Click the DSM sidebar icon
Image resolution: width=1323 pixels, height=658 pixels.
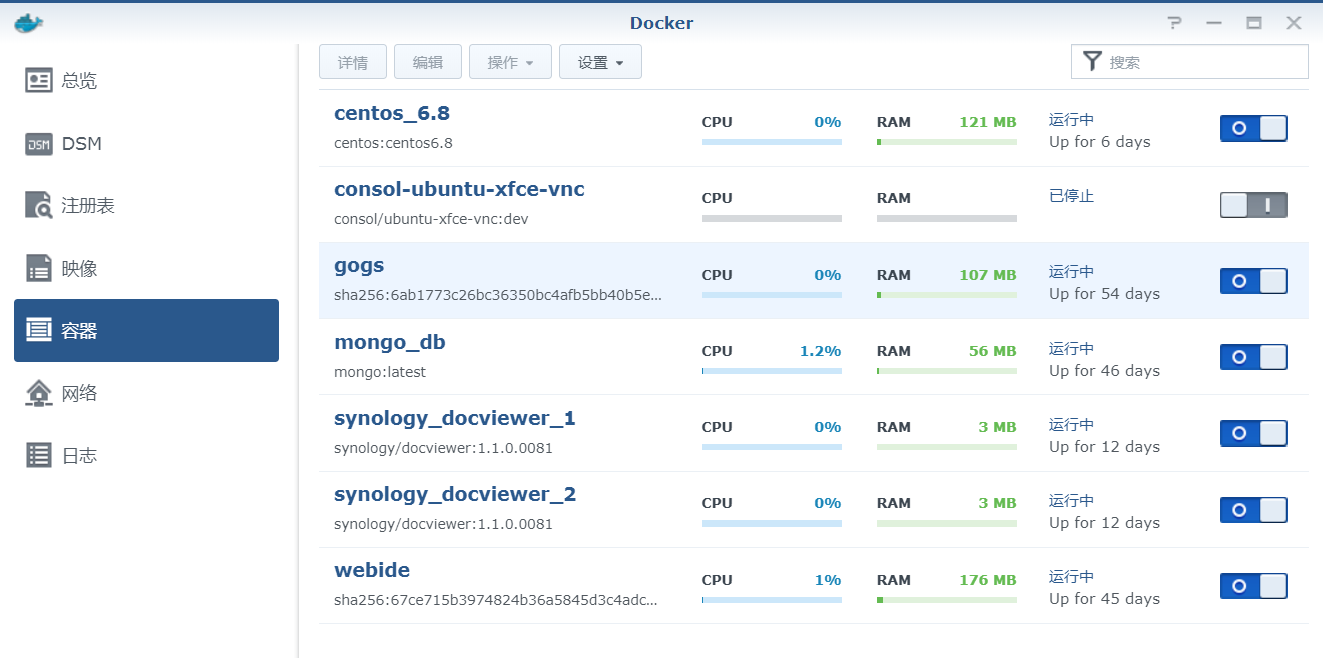[x=39, y=144]
